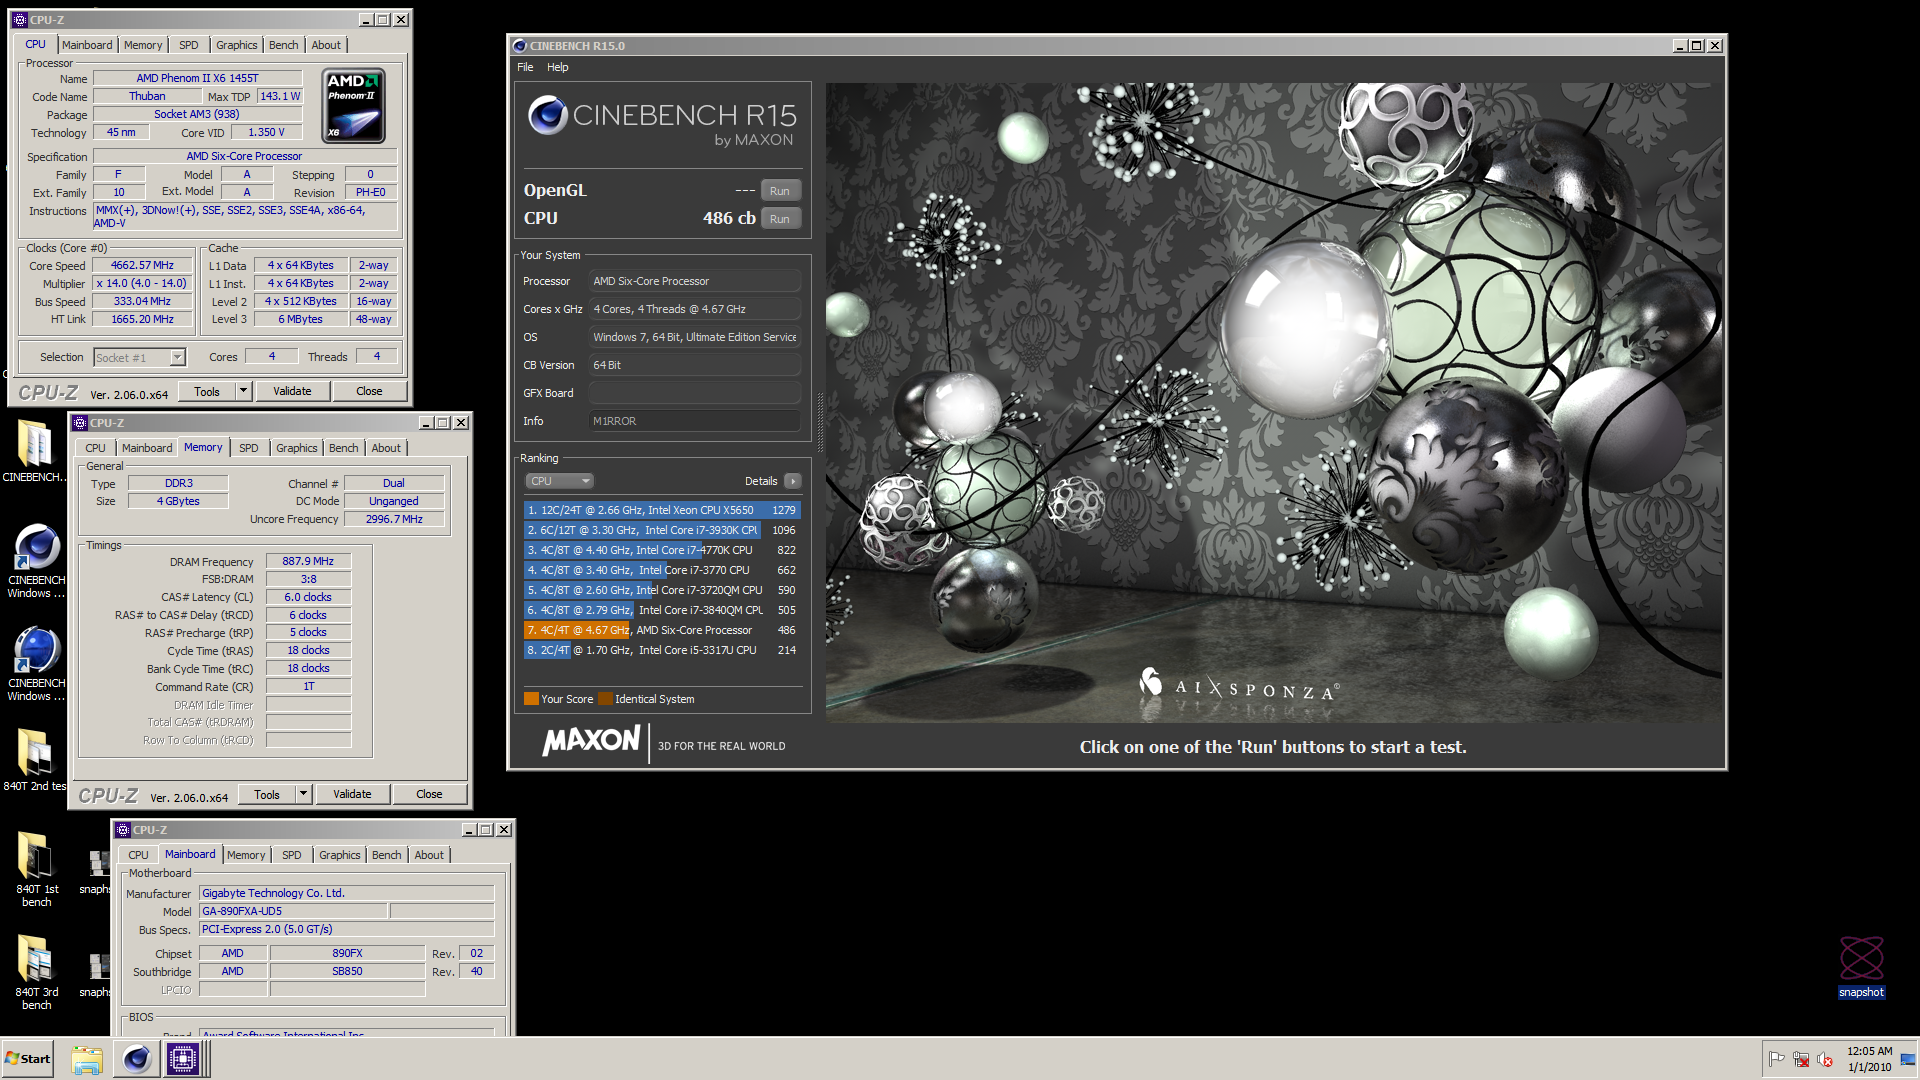The image size is (1920, 1080).
Task: Run the CPU benchmark
Action: tap(780, 219)
